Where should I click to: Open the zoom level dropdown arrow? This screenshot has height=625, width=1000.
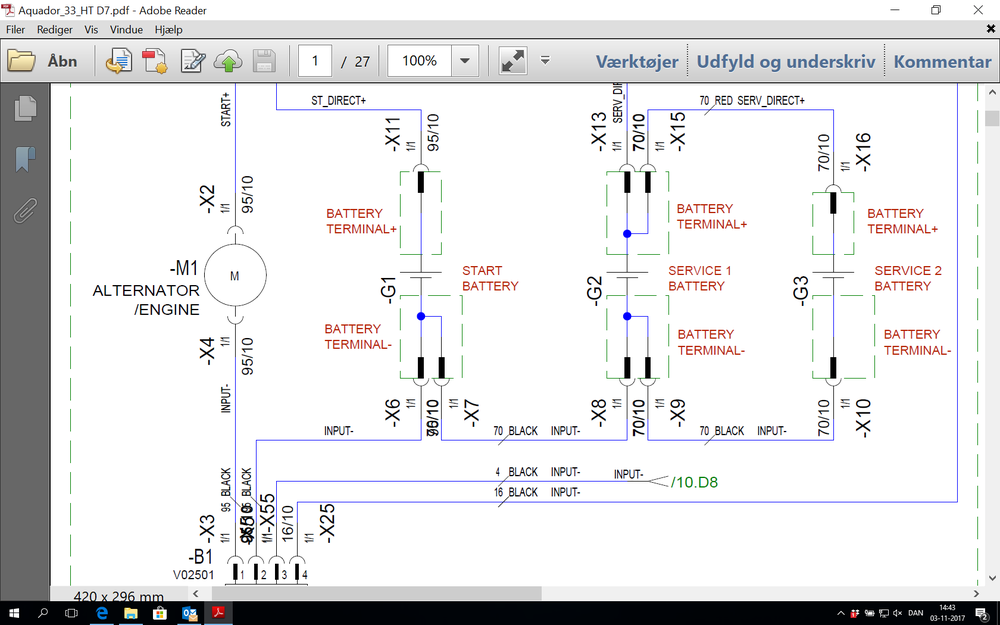[465, 61]
